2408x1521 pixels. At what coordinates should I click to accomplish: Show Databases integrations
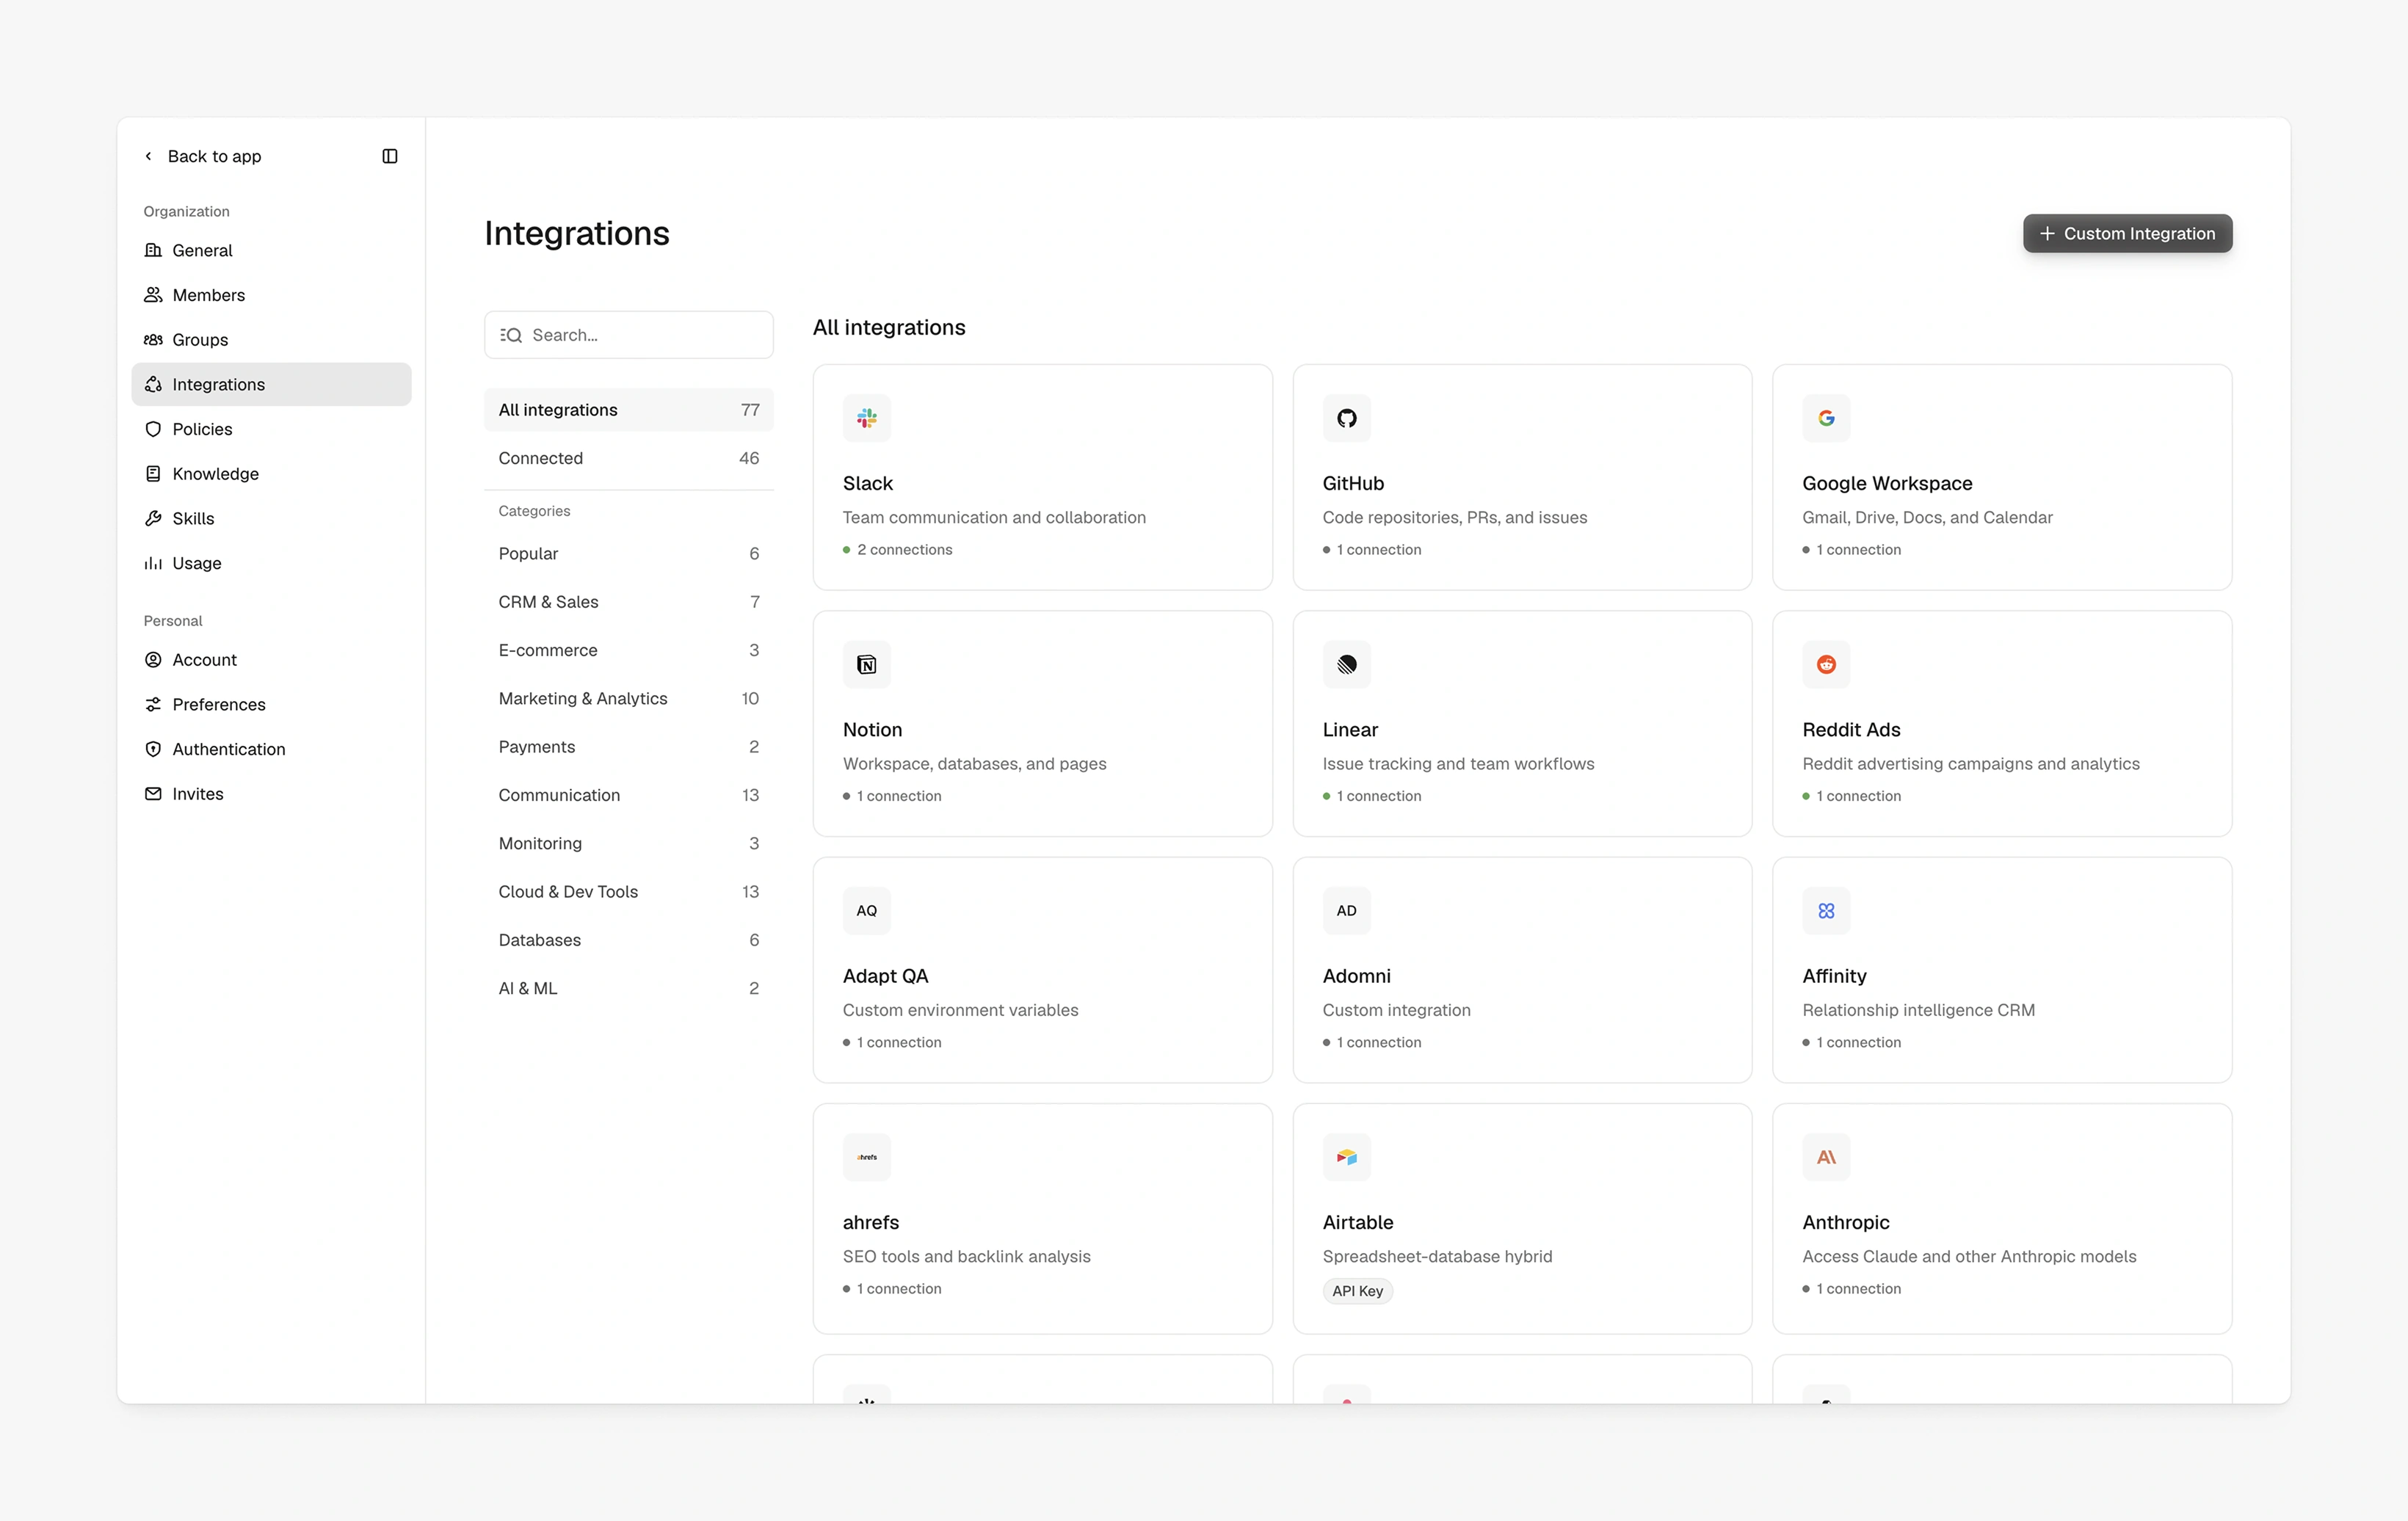628,940
